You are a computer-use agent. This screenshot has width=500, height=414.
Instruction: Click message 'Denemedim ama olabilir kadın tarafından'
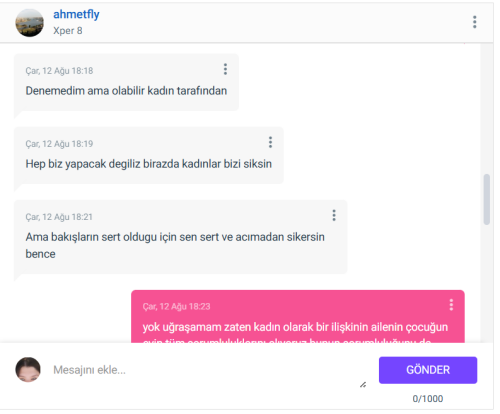pos(126,91)
